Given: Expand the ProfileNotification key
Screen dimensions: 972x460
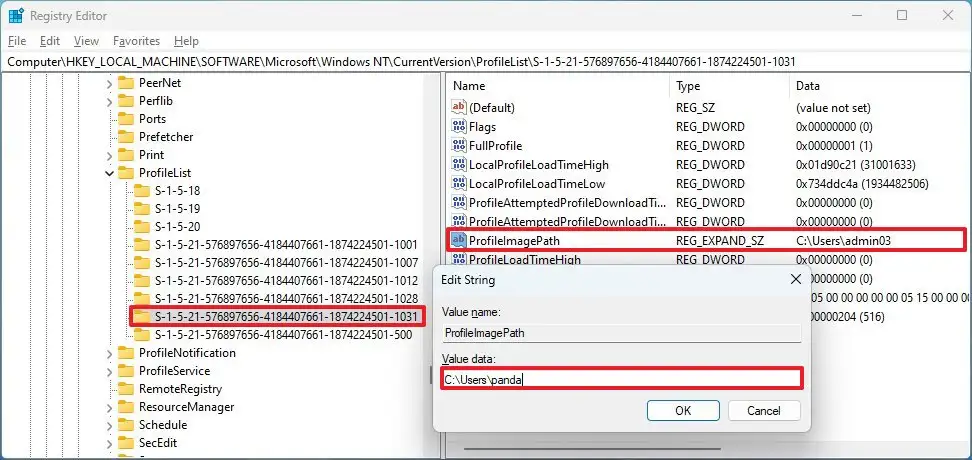Looking at the screenshot, I should click(x=110, y=353).
